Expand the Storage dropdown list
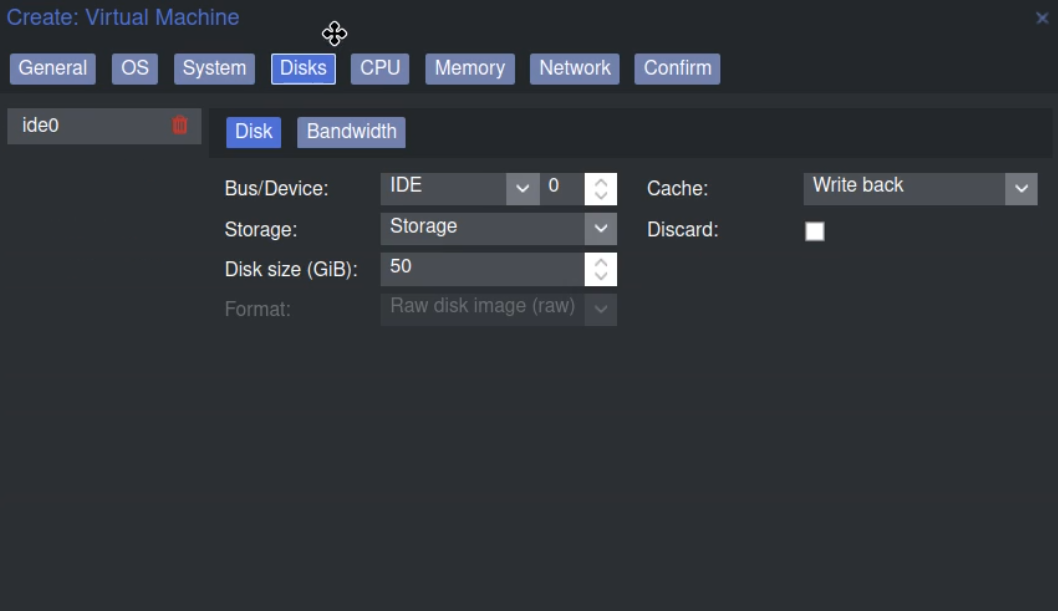1058x611 pixels. 600,228
